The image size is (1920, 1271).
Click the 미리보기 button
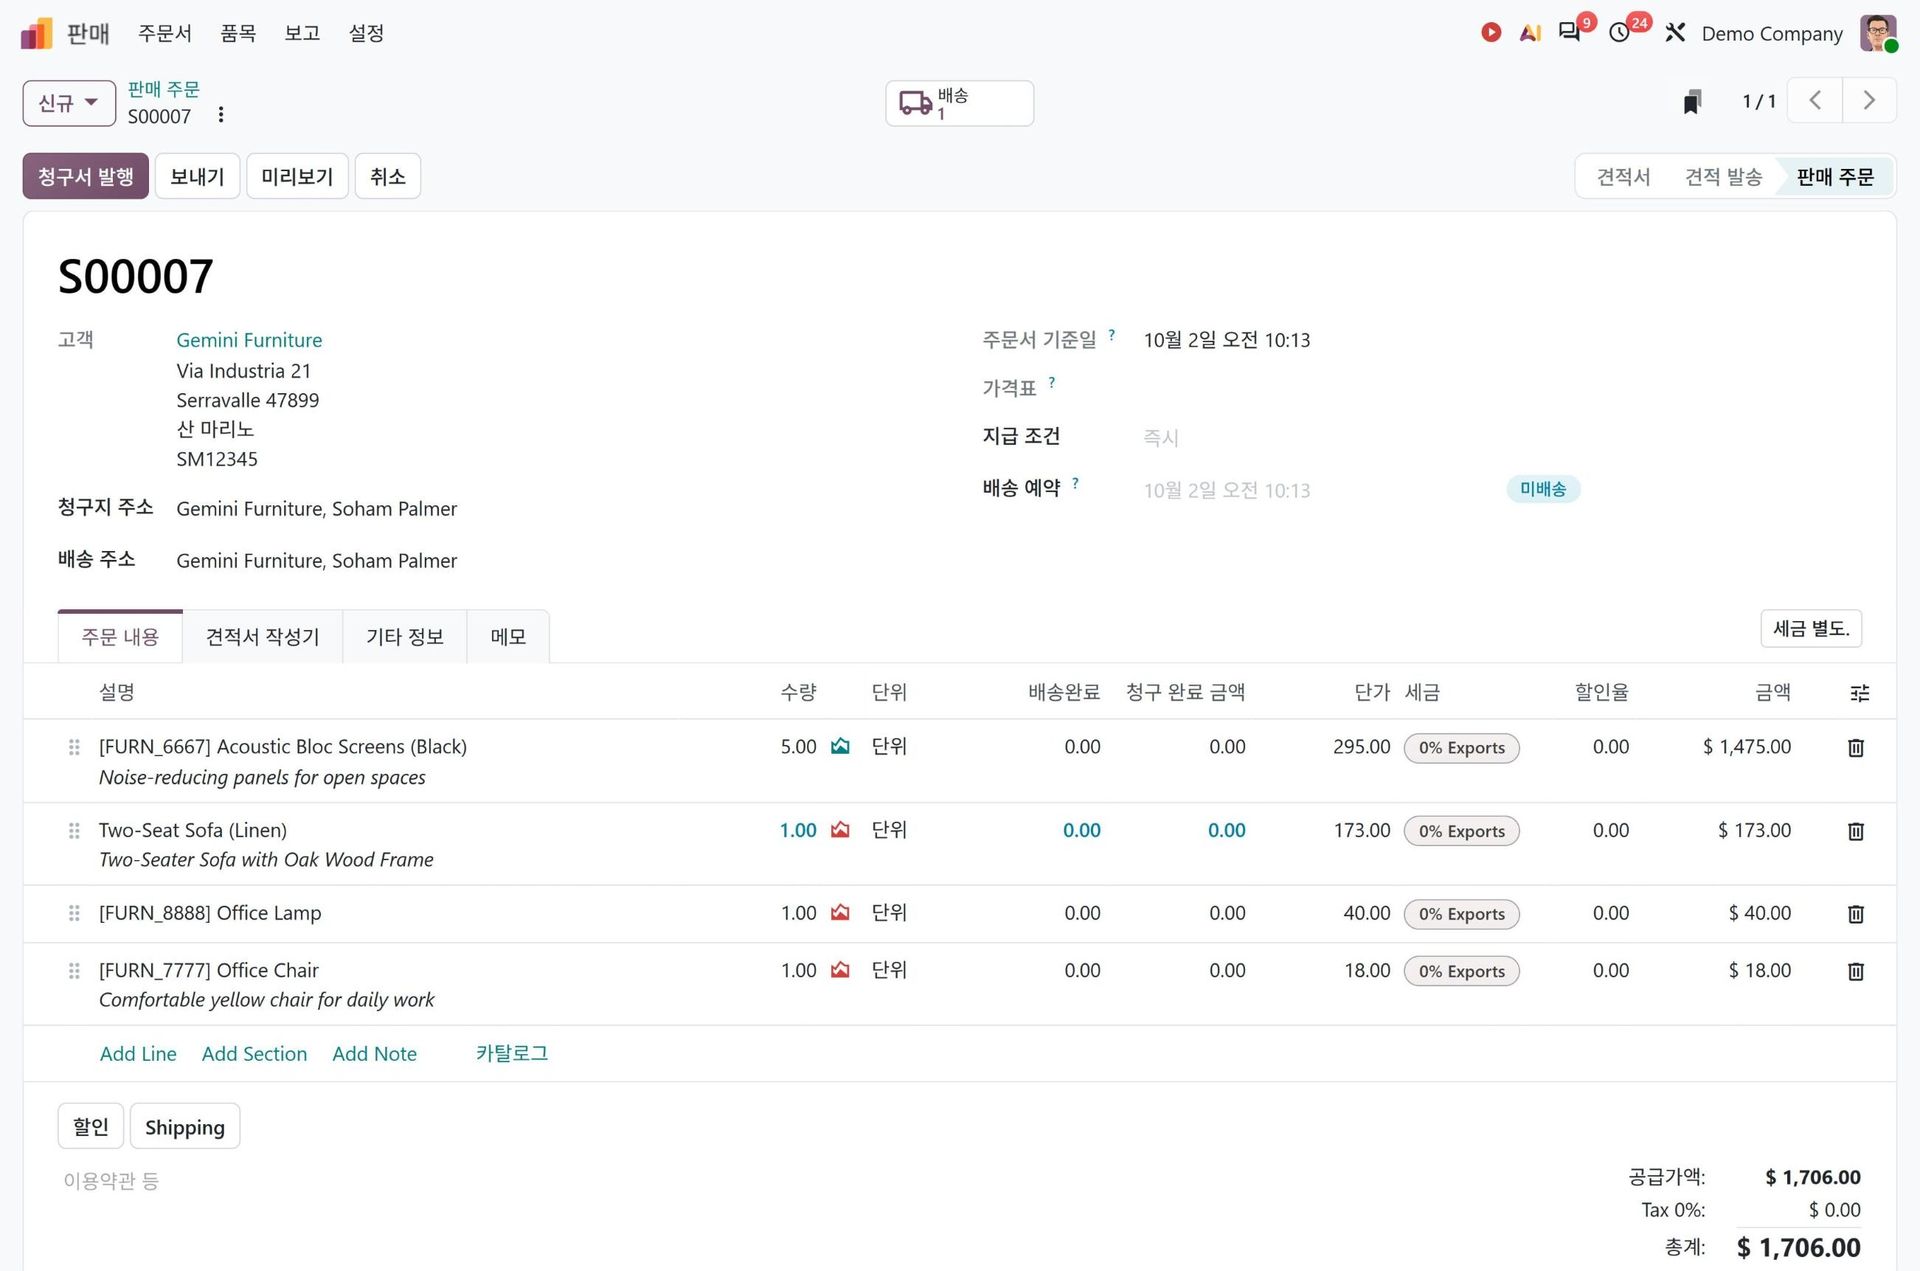[297, 176]
